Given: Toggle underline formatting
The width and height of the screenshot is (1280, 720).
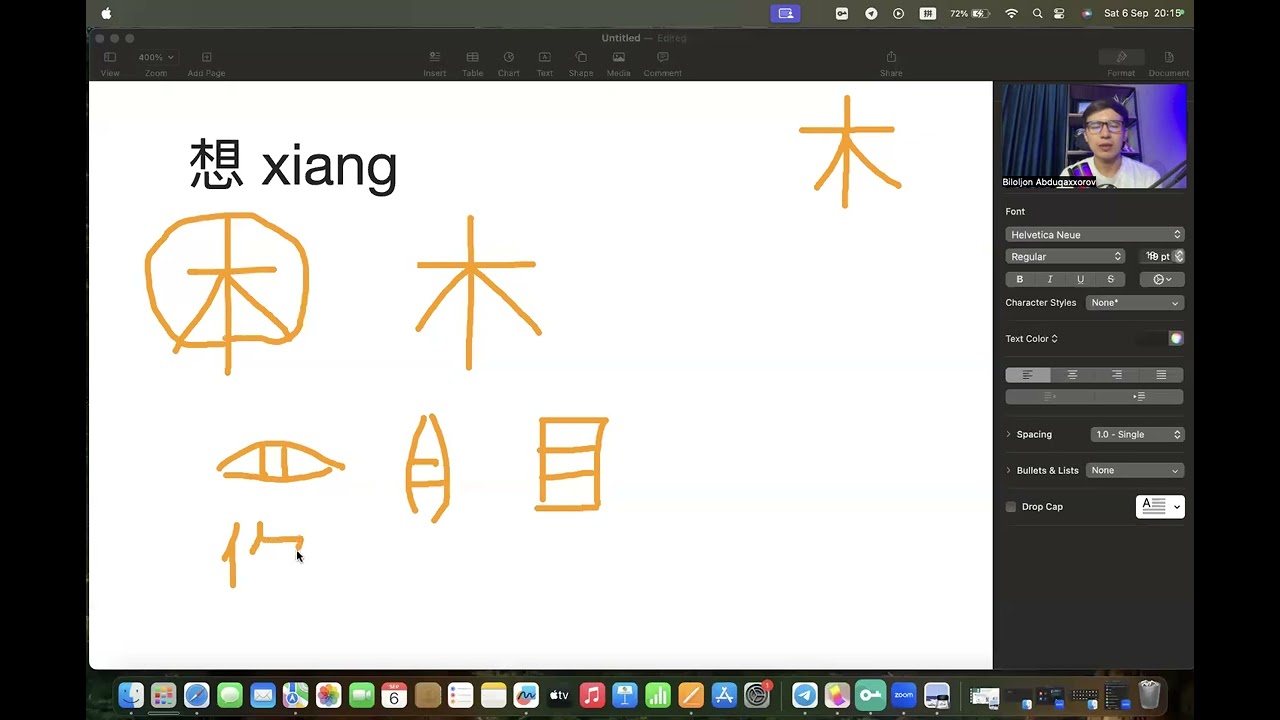Looking at the screenshot, I should pos(1080,279).
